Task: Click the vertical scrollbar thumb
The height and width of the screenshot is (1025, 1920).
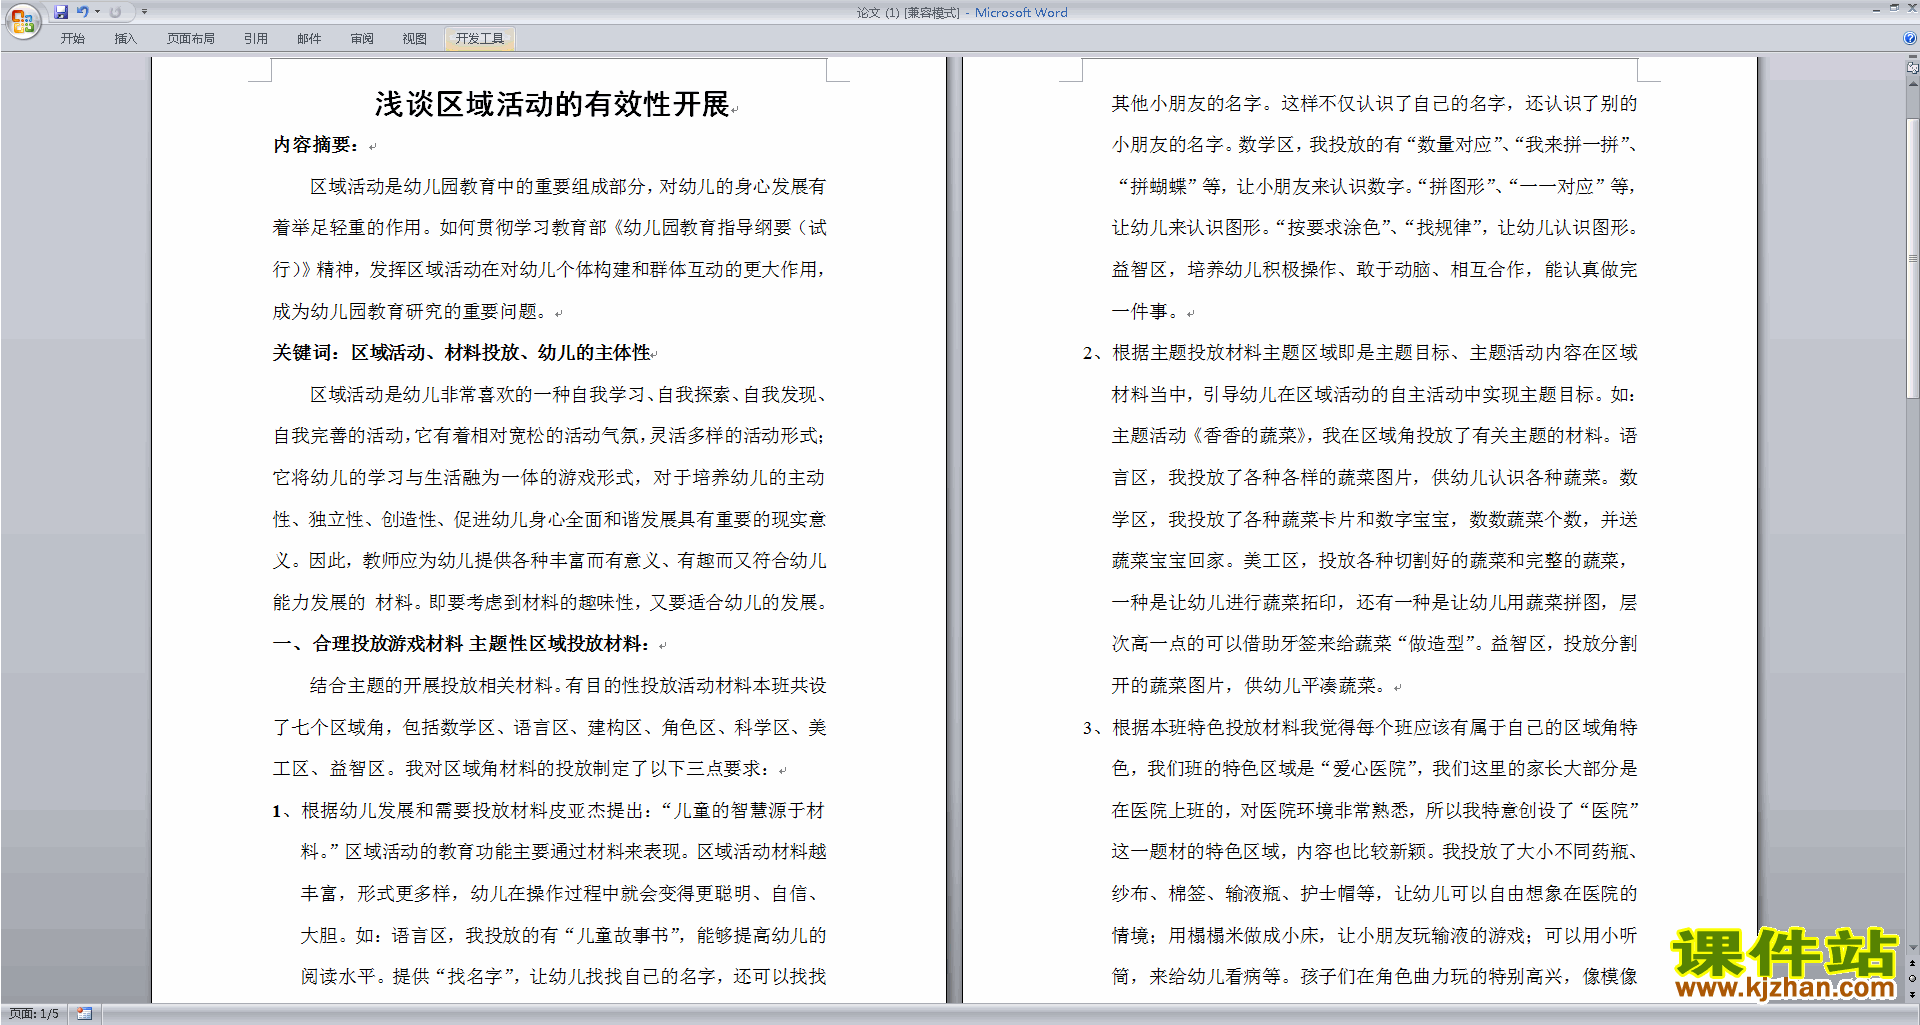Action: (1913, 259)
